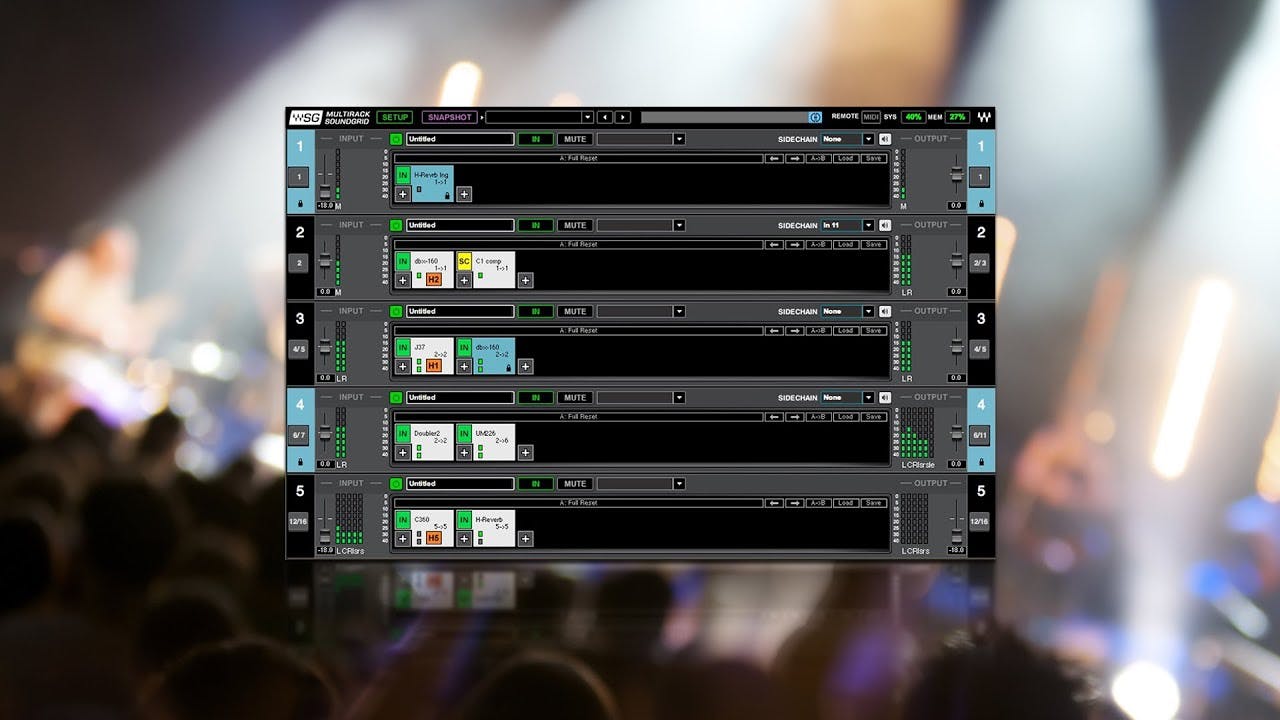The height and width of the screenshot is (720, 1280).
Task: Open the SETUP page
Action: click(x=395, y=117)
